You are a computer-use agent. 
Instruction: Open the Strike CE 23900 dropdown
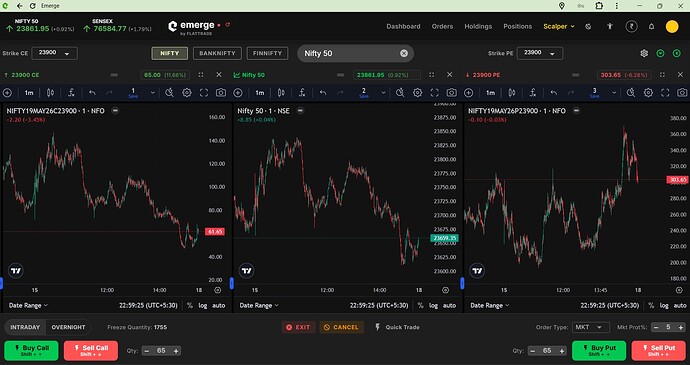pyautogui.click(x=55, y=53)
